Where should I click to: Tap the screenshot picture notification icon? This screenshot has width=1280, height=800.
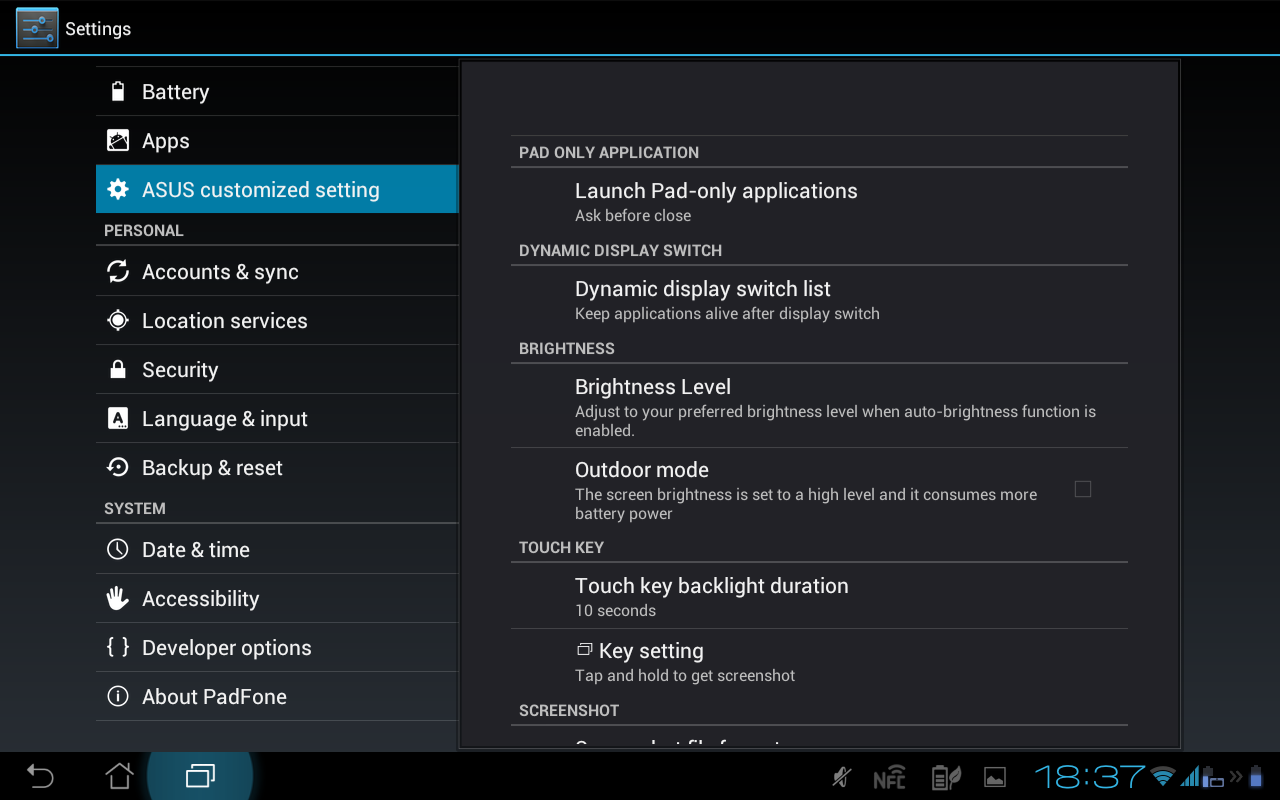pyautogui.click(x=995, y=777)
